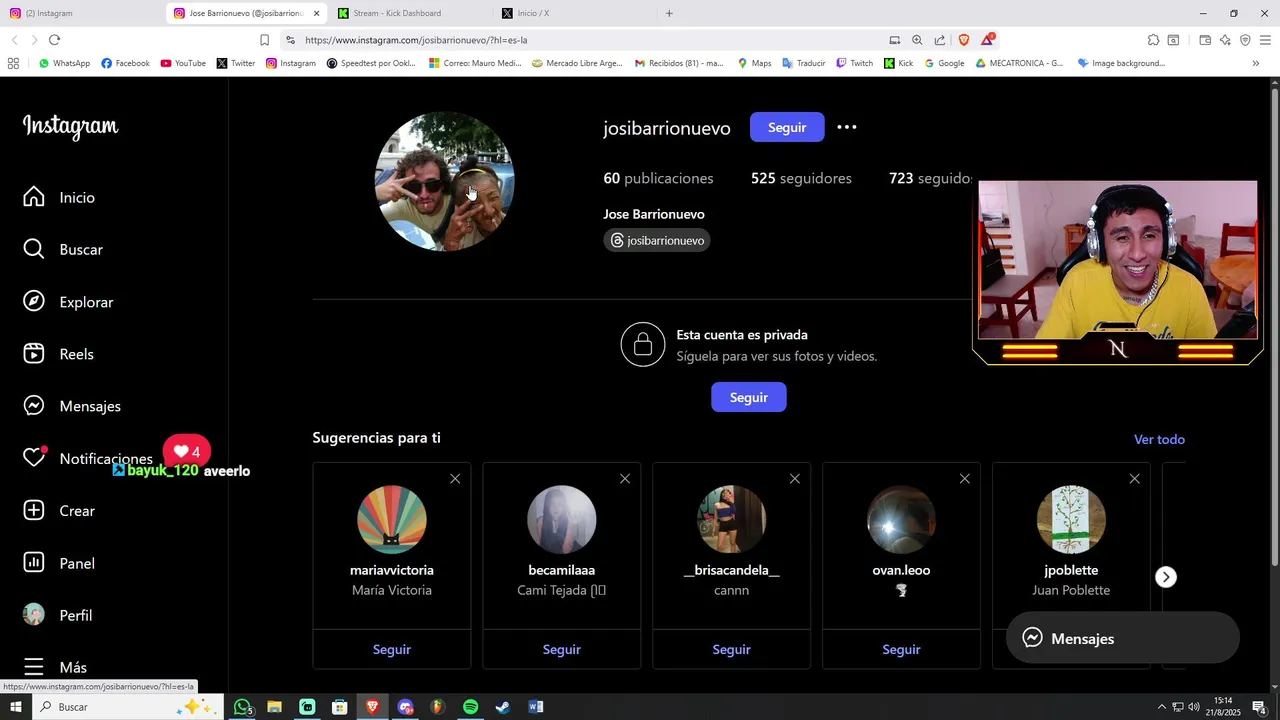Follow mariavvictoria via Seguir
Viewport: 1280px width, 720px height.
392,649
